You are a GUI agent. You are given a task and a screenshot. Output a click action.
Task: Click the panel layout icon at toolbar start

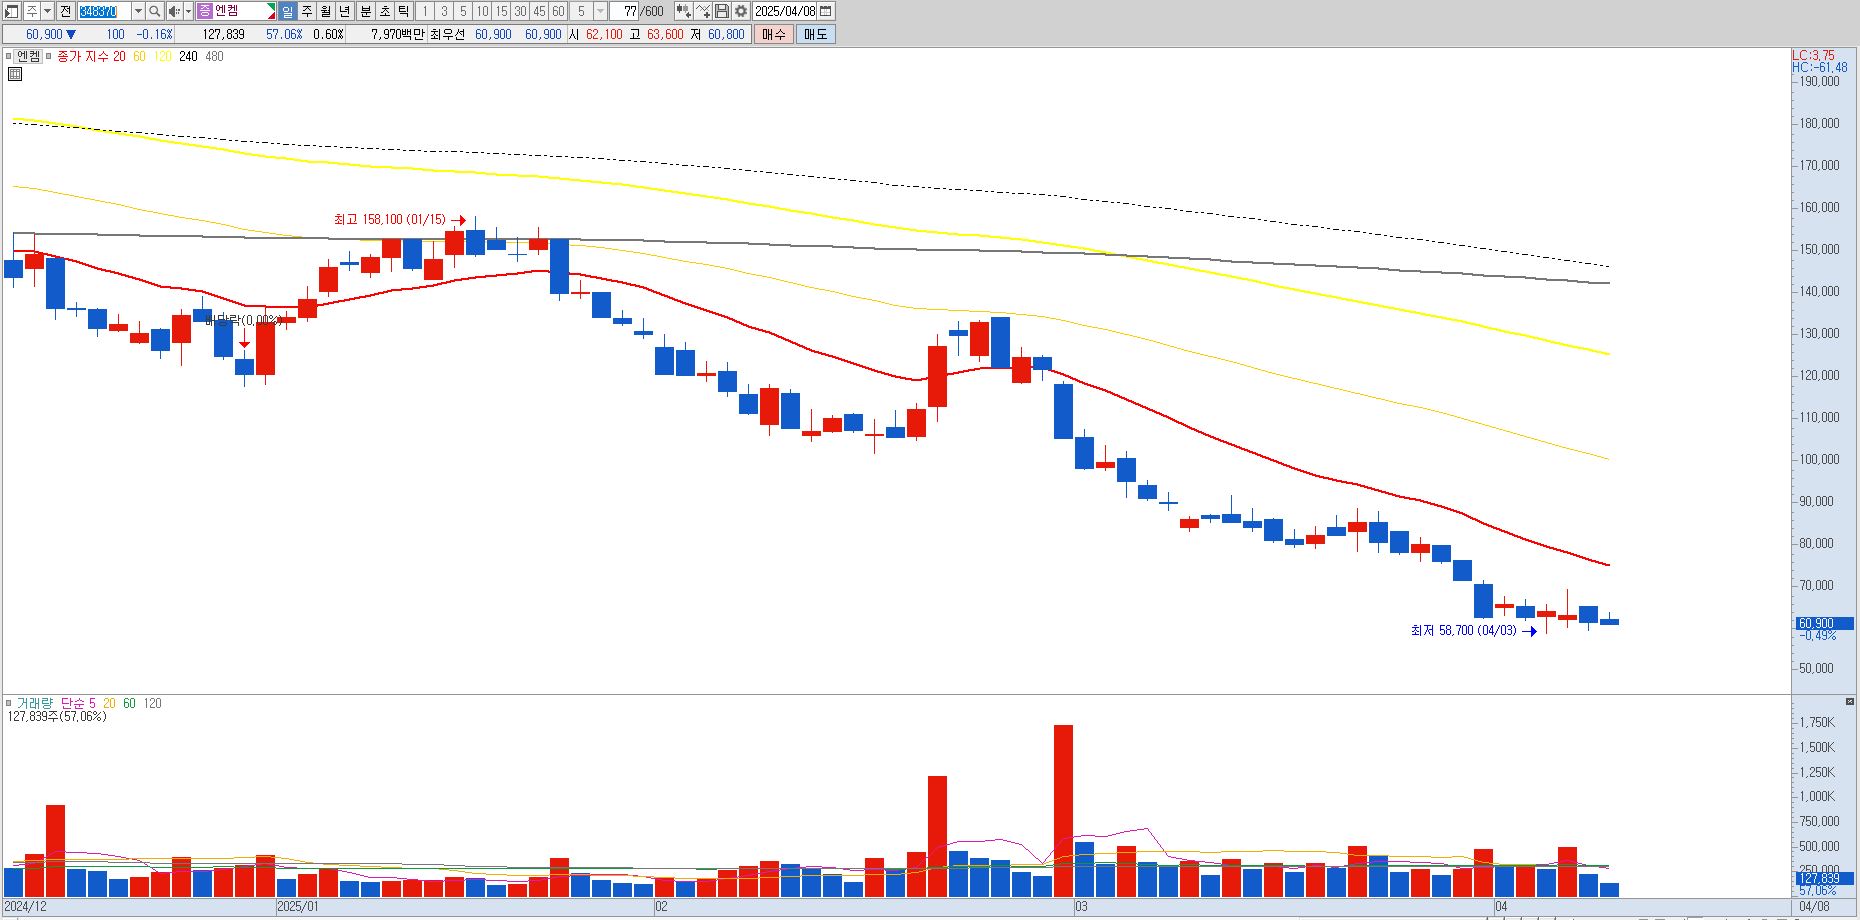(x=11, y=11)
